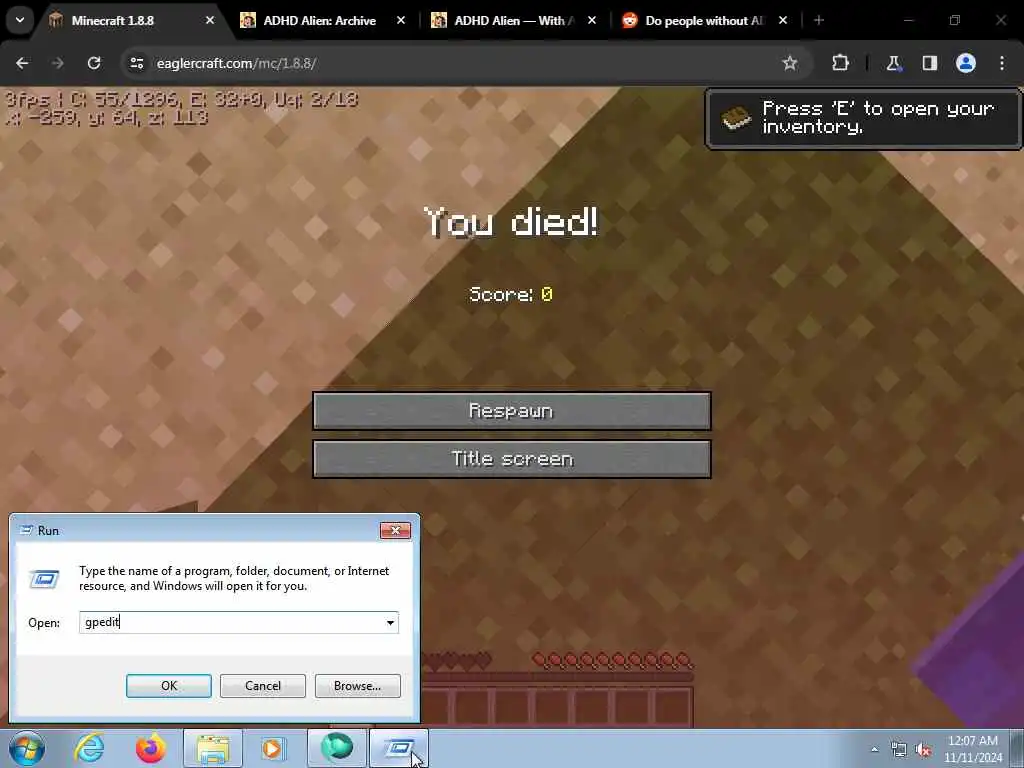Viewport: 1024px width, 768px height.
Task: Show hidden system tray icons arrow
Action: pyautogui.click(x=874, y=749)
